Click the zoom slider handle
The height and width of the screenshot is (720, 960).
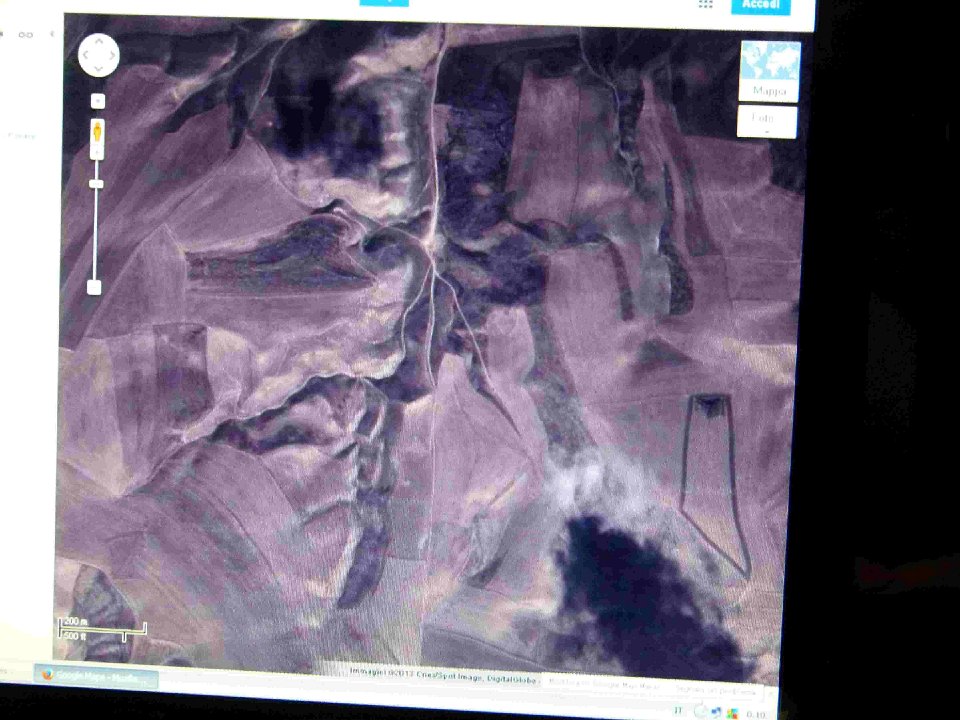[x=96, y=184]
